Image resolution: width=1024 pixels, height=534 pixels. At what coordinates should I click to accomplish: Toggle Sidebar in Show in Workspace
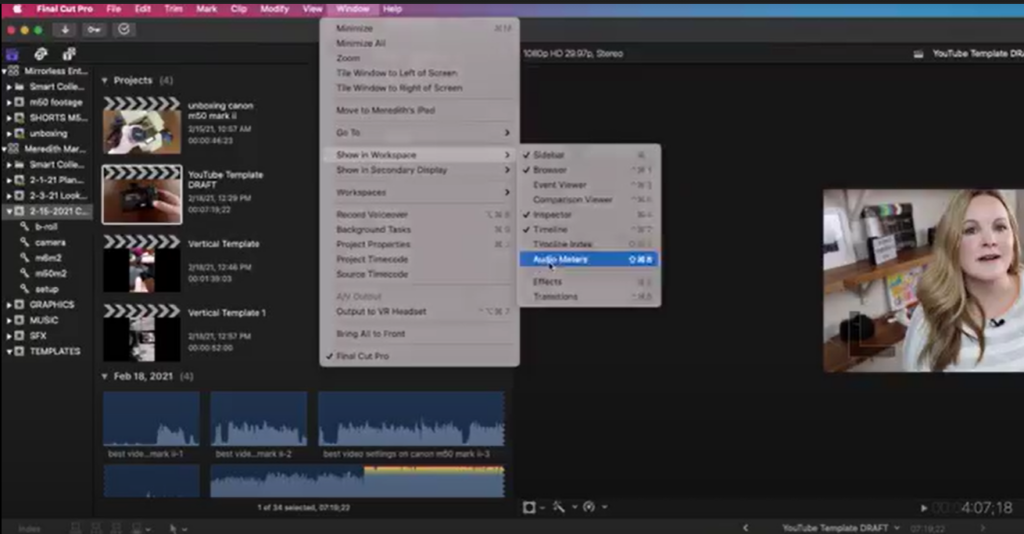(589, 155)
